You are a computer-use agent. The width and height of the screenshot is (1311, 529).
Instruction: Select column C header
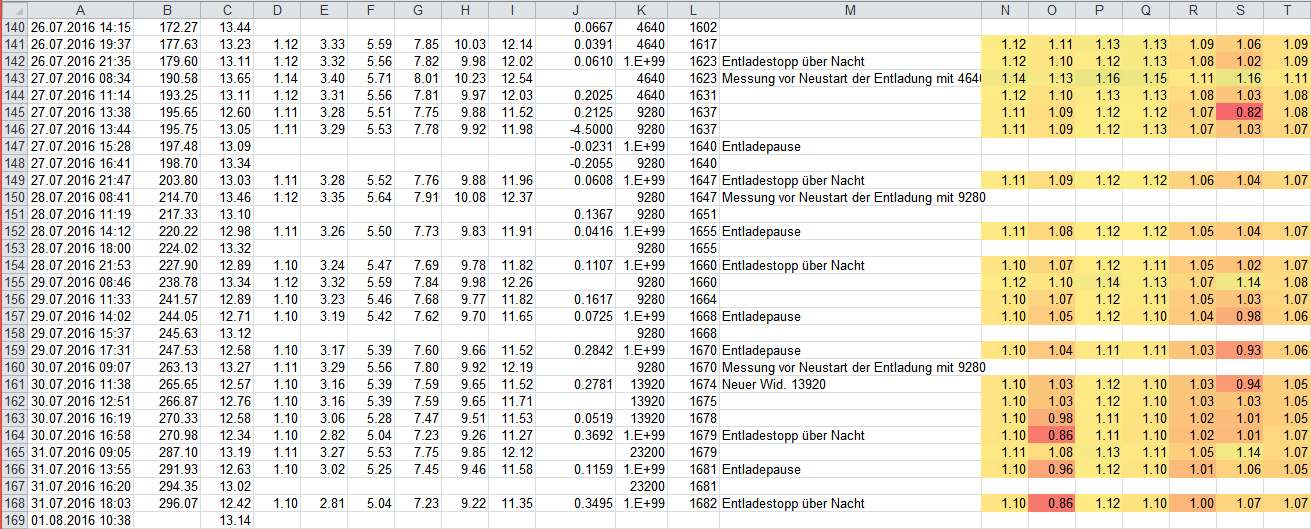tap(229, 10)
